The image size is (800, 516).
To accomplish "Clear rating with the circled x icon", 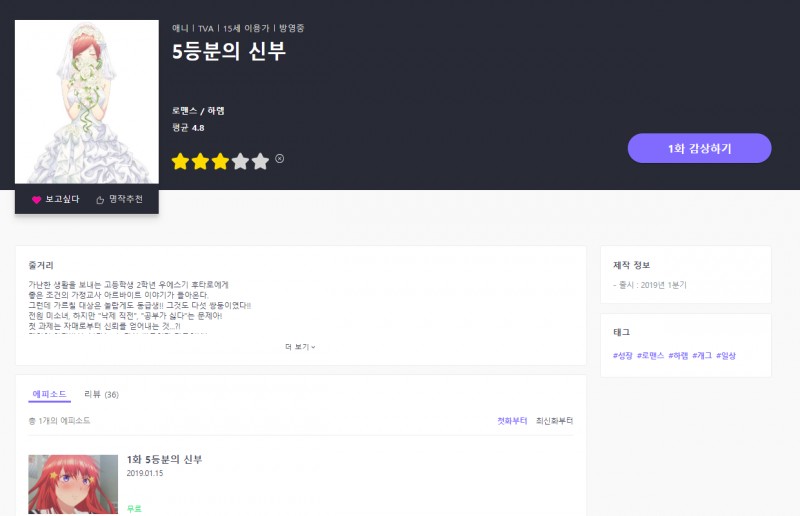I will 280,158.
